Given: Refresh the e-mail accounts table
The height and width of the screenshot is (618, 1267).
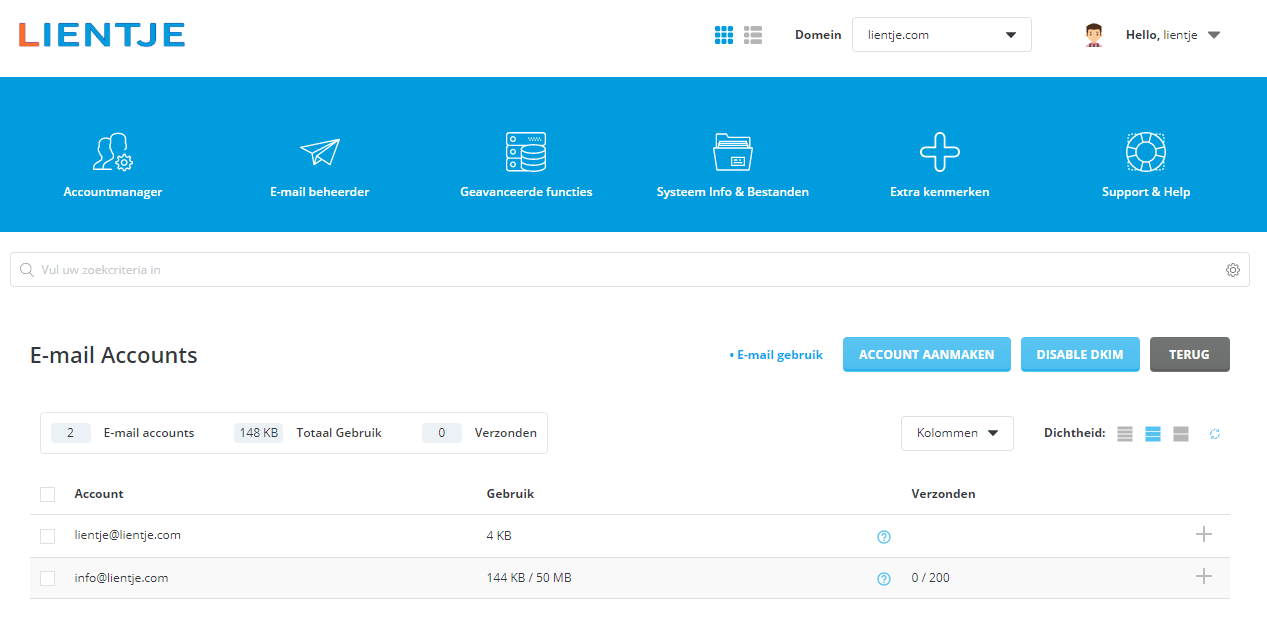Looking at the screenshot, I should (x=1215, y=434).
